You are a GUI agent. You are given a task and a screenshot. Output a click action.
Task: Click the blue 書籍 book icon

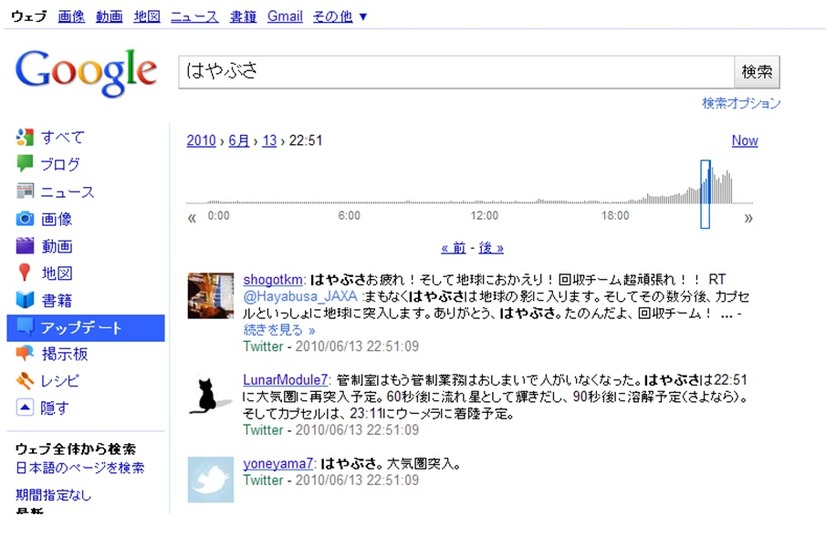(25, 300)
